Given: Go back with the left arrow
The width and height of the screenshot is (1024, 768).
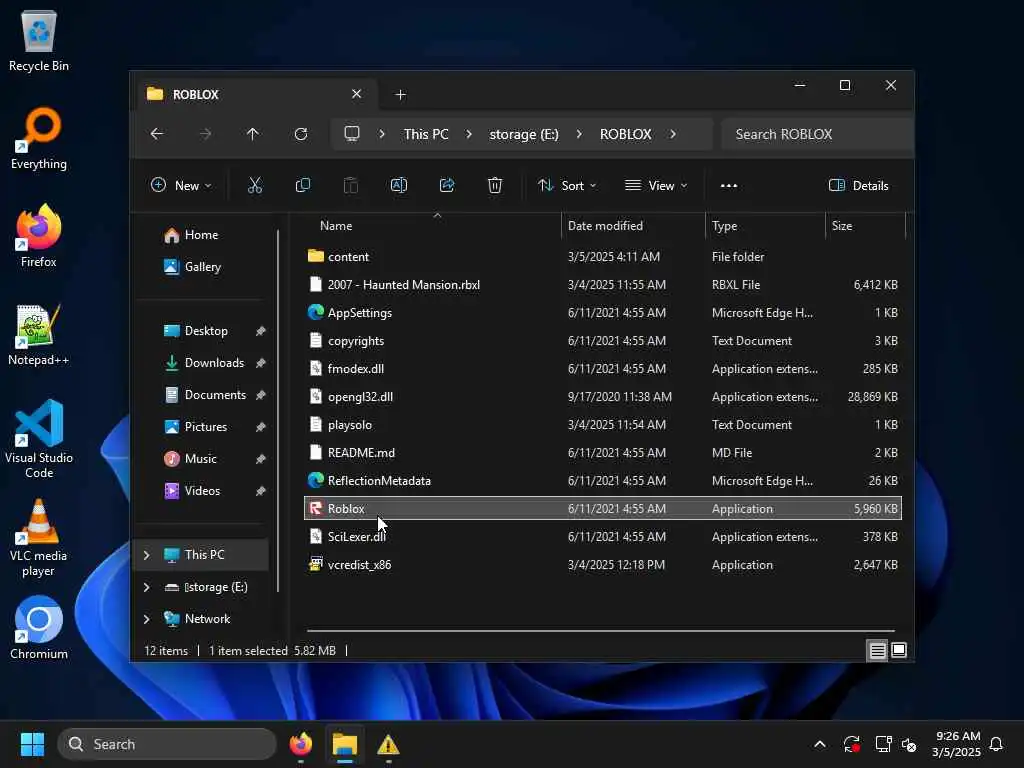Looking at the screenshot, I should 157,134.
